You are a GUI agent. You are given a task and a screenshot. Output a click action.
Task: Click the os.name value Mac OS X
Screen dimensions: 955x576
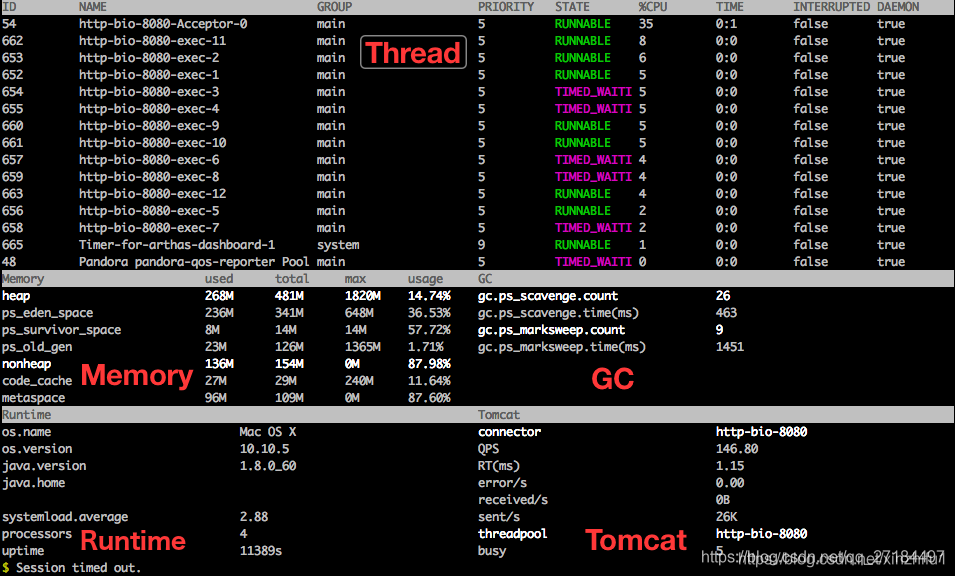(268, 432)
